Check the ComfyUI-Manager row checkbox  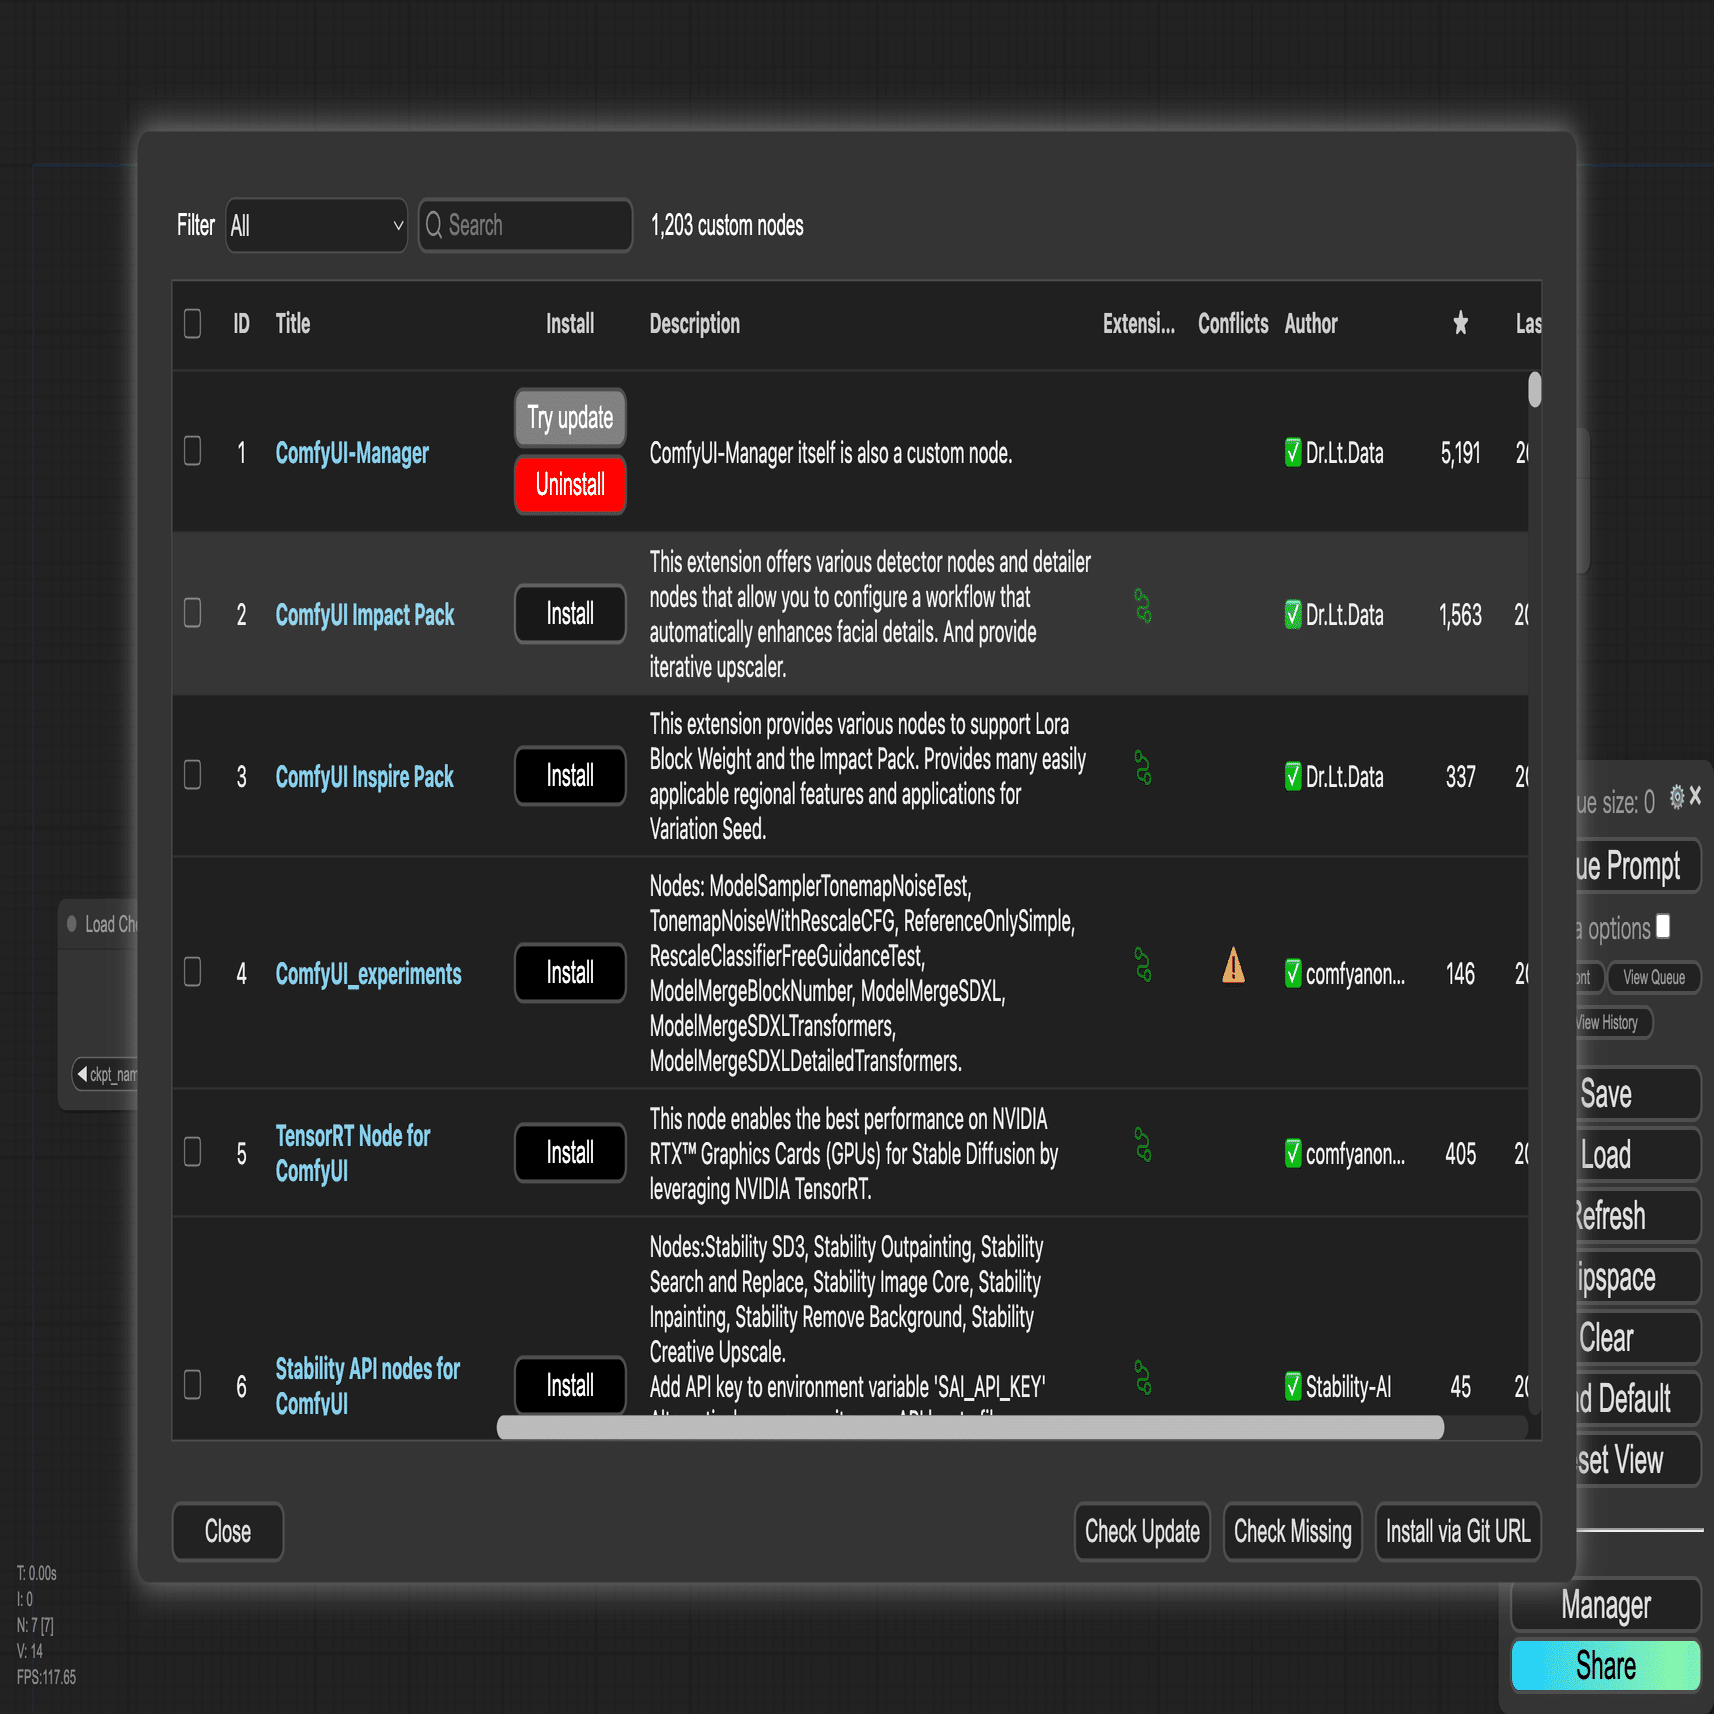click(193, 451)
